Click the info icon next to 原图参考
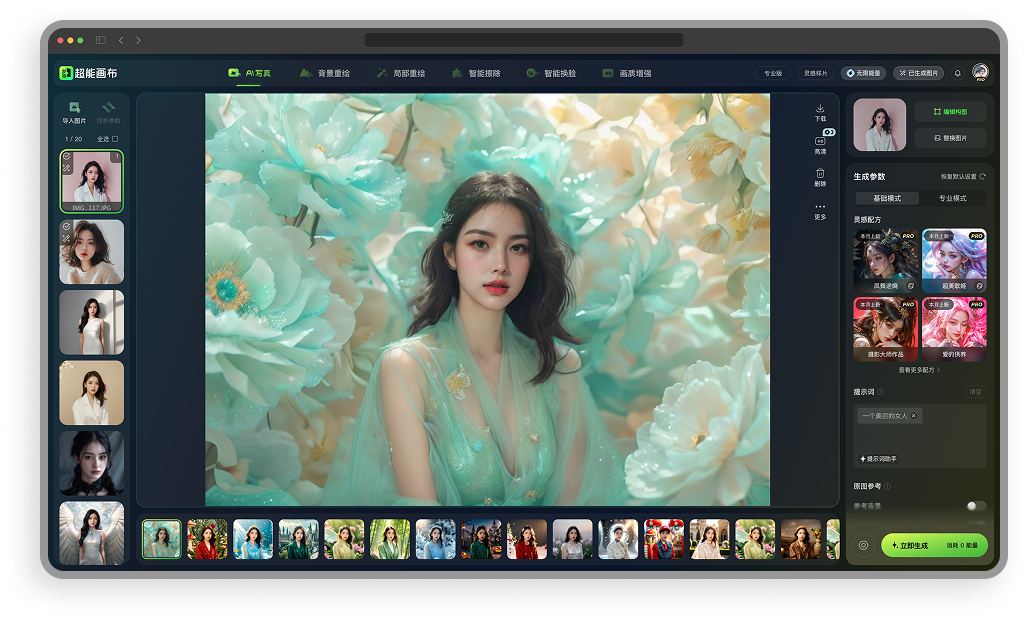This screenshot has height=619, width=1028. (887, 486)
